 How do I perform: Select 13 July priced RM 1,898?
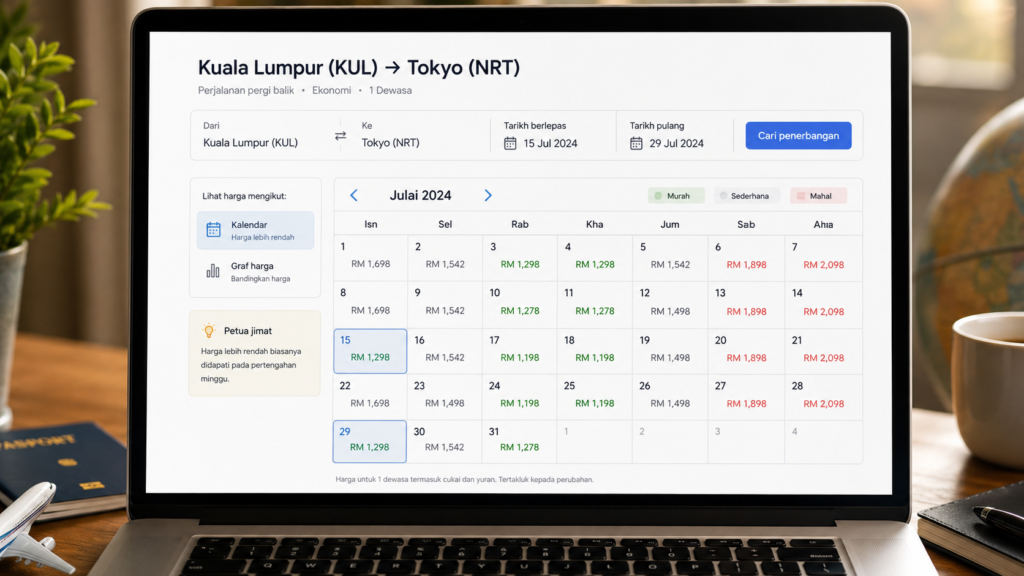746,305
